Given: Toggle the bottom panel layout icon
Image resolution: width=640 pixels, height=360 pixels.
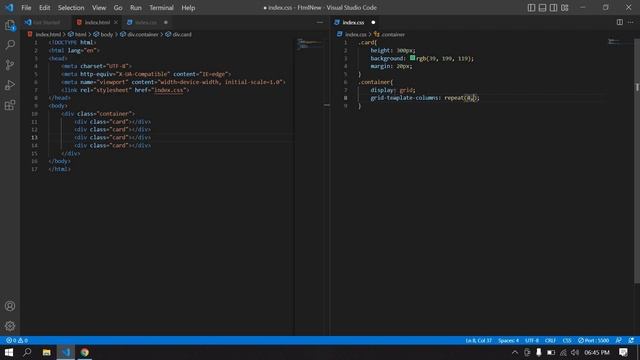Looking at the screenshot, I should 542,8.
